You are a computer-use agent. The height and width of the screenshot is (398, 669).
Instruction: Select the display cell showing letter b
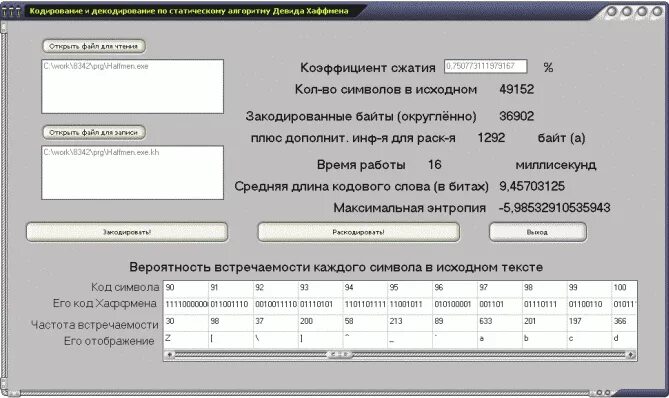pos(544,339)
